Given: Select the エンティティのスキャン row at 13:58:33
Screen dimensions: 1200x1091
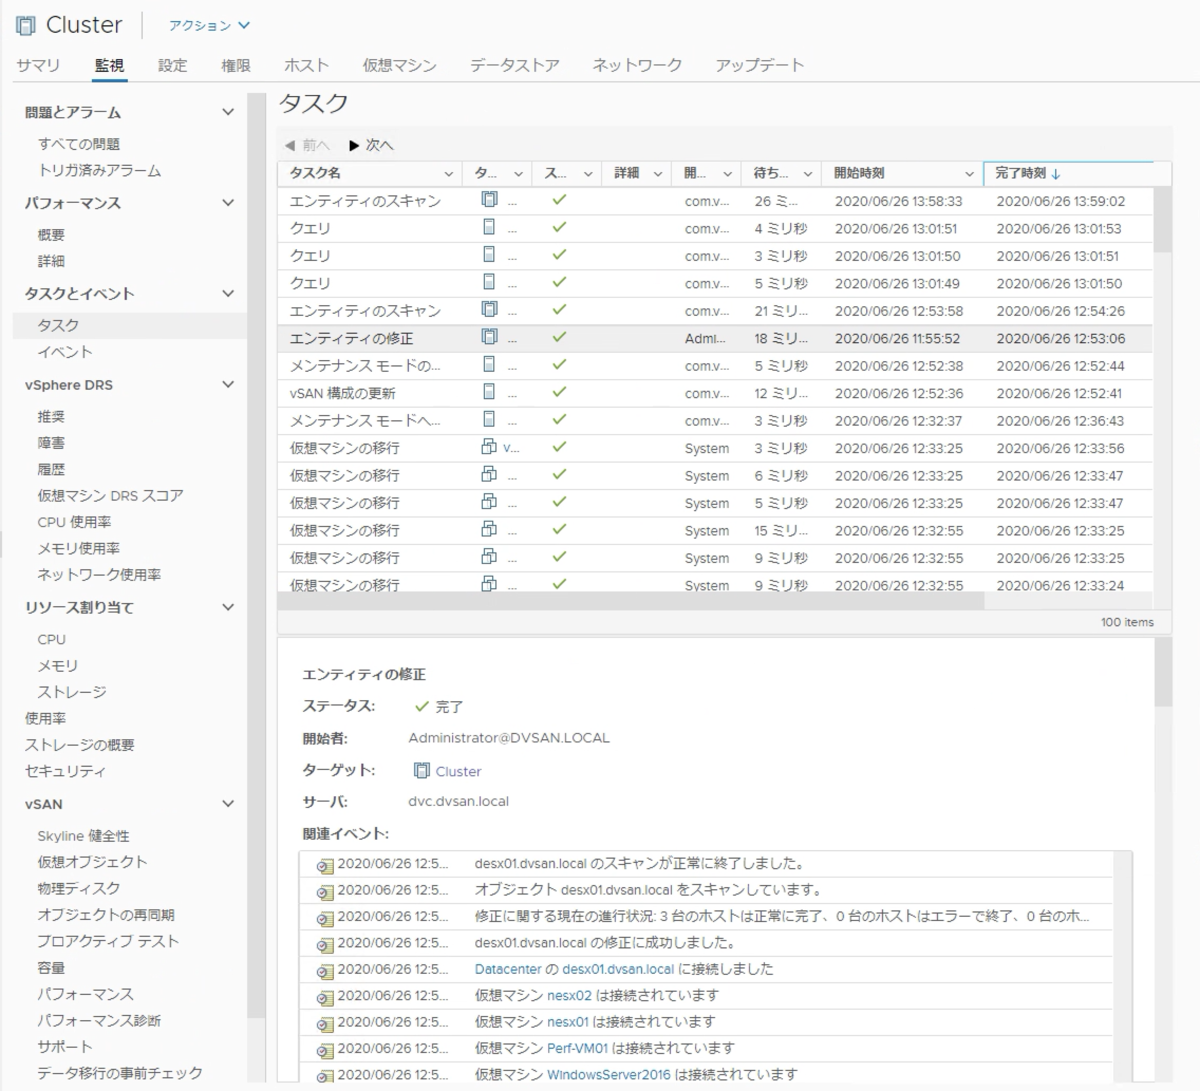Looking at the screenshot, I should (x=714, y=201).
